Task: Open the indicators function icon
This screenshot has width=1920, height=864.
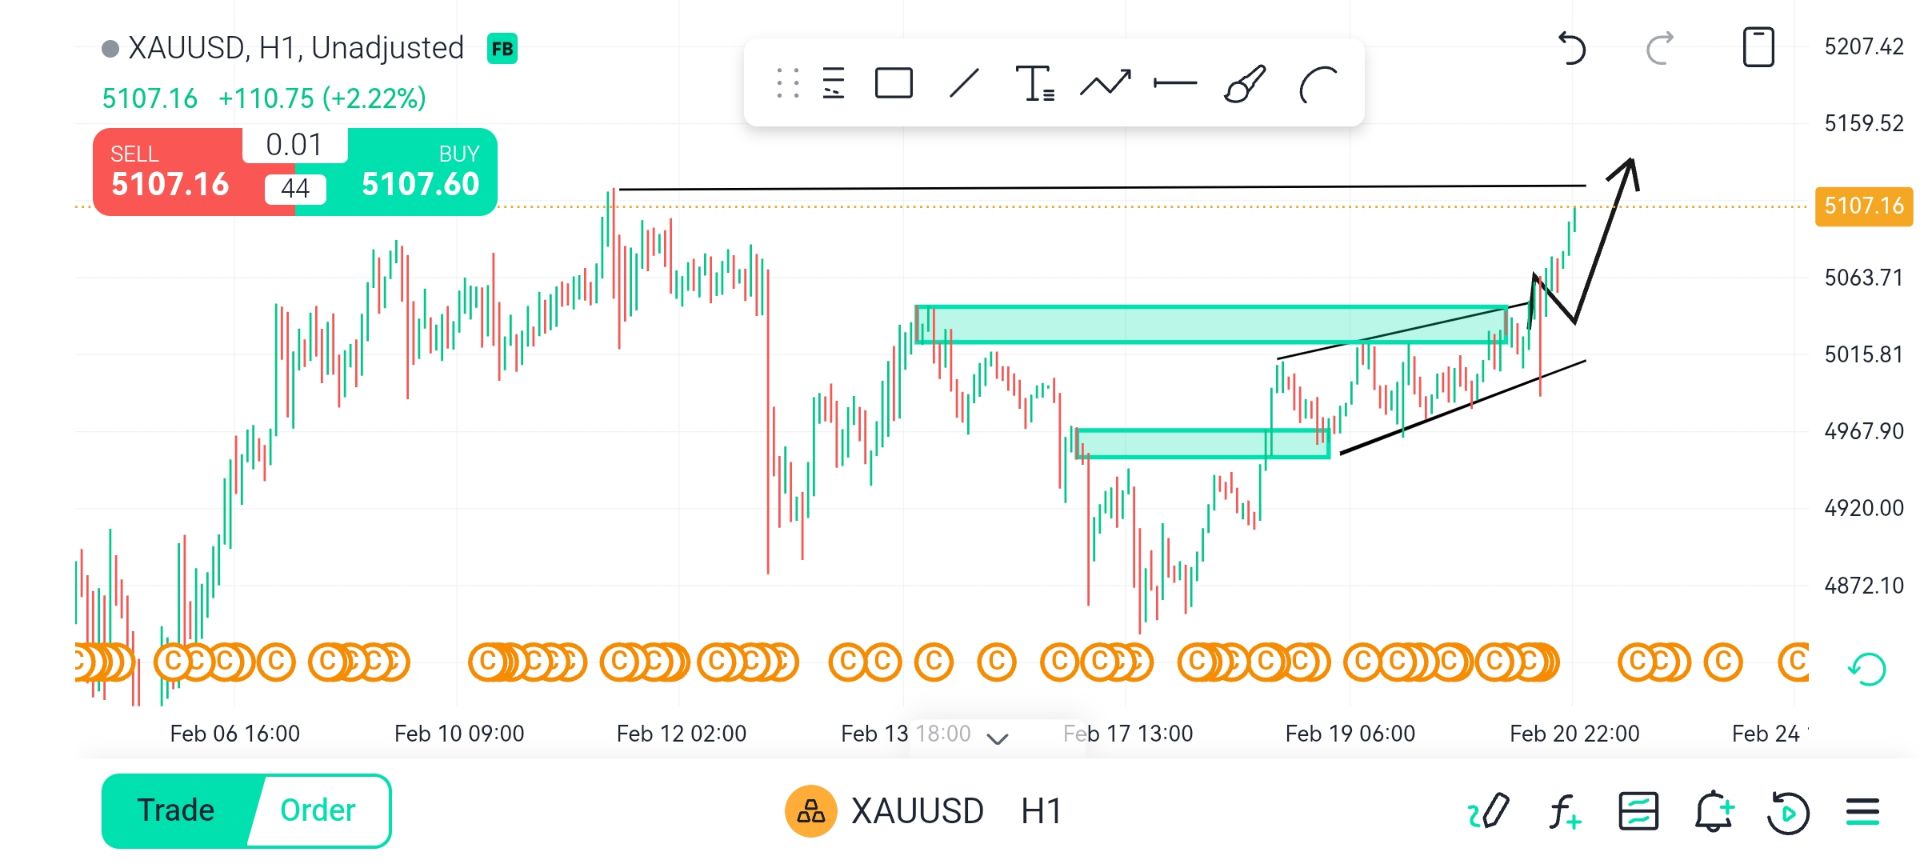Action: [x=1564, y=811]
